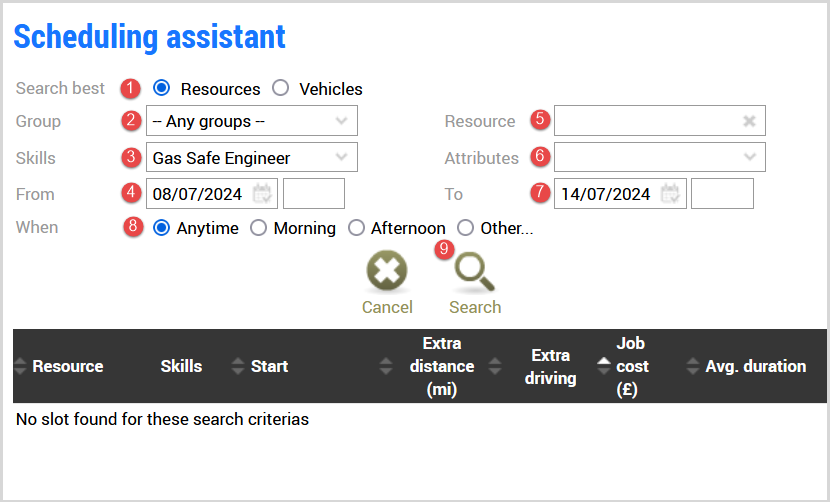The width and height of the screenshot is (830, 502).
Task: Click the Cancel cross icon
Action: click(x=387, y=272)
